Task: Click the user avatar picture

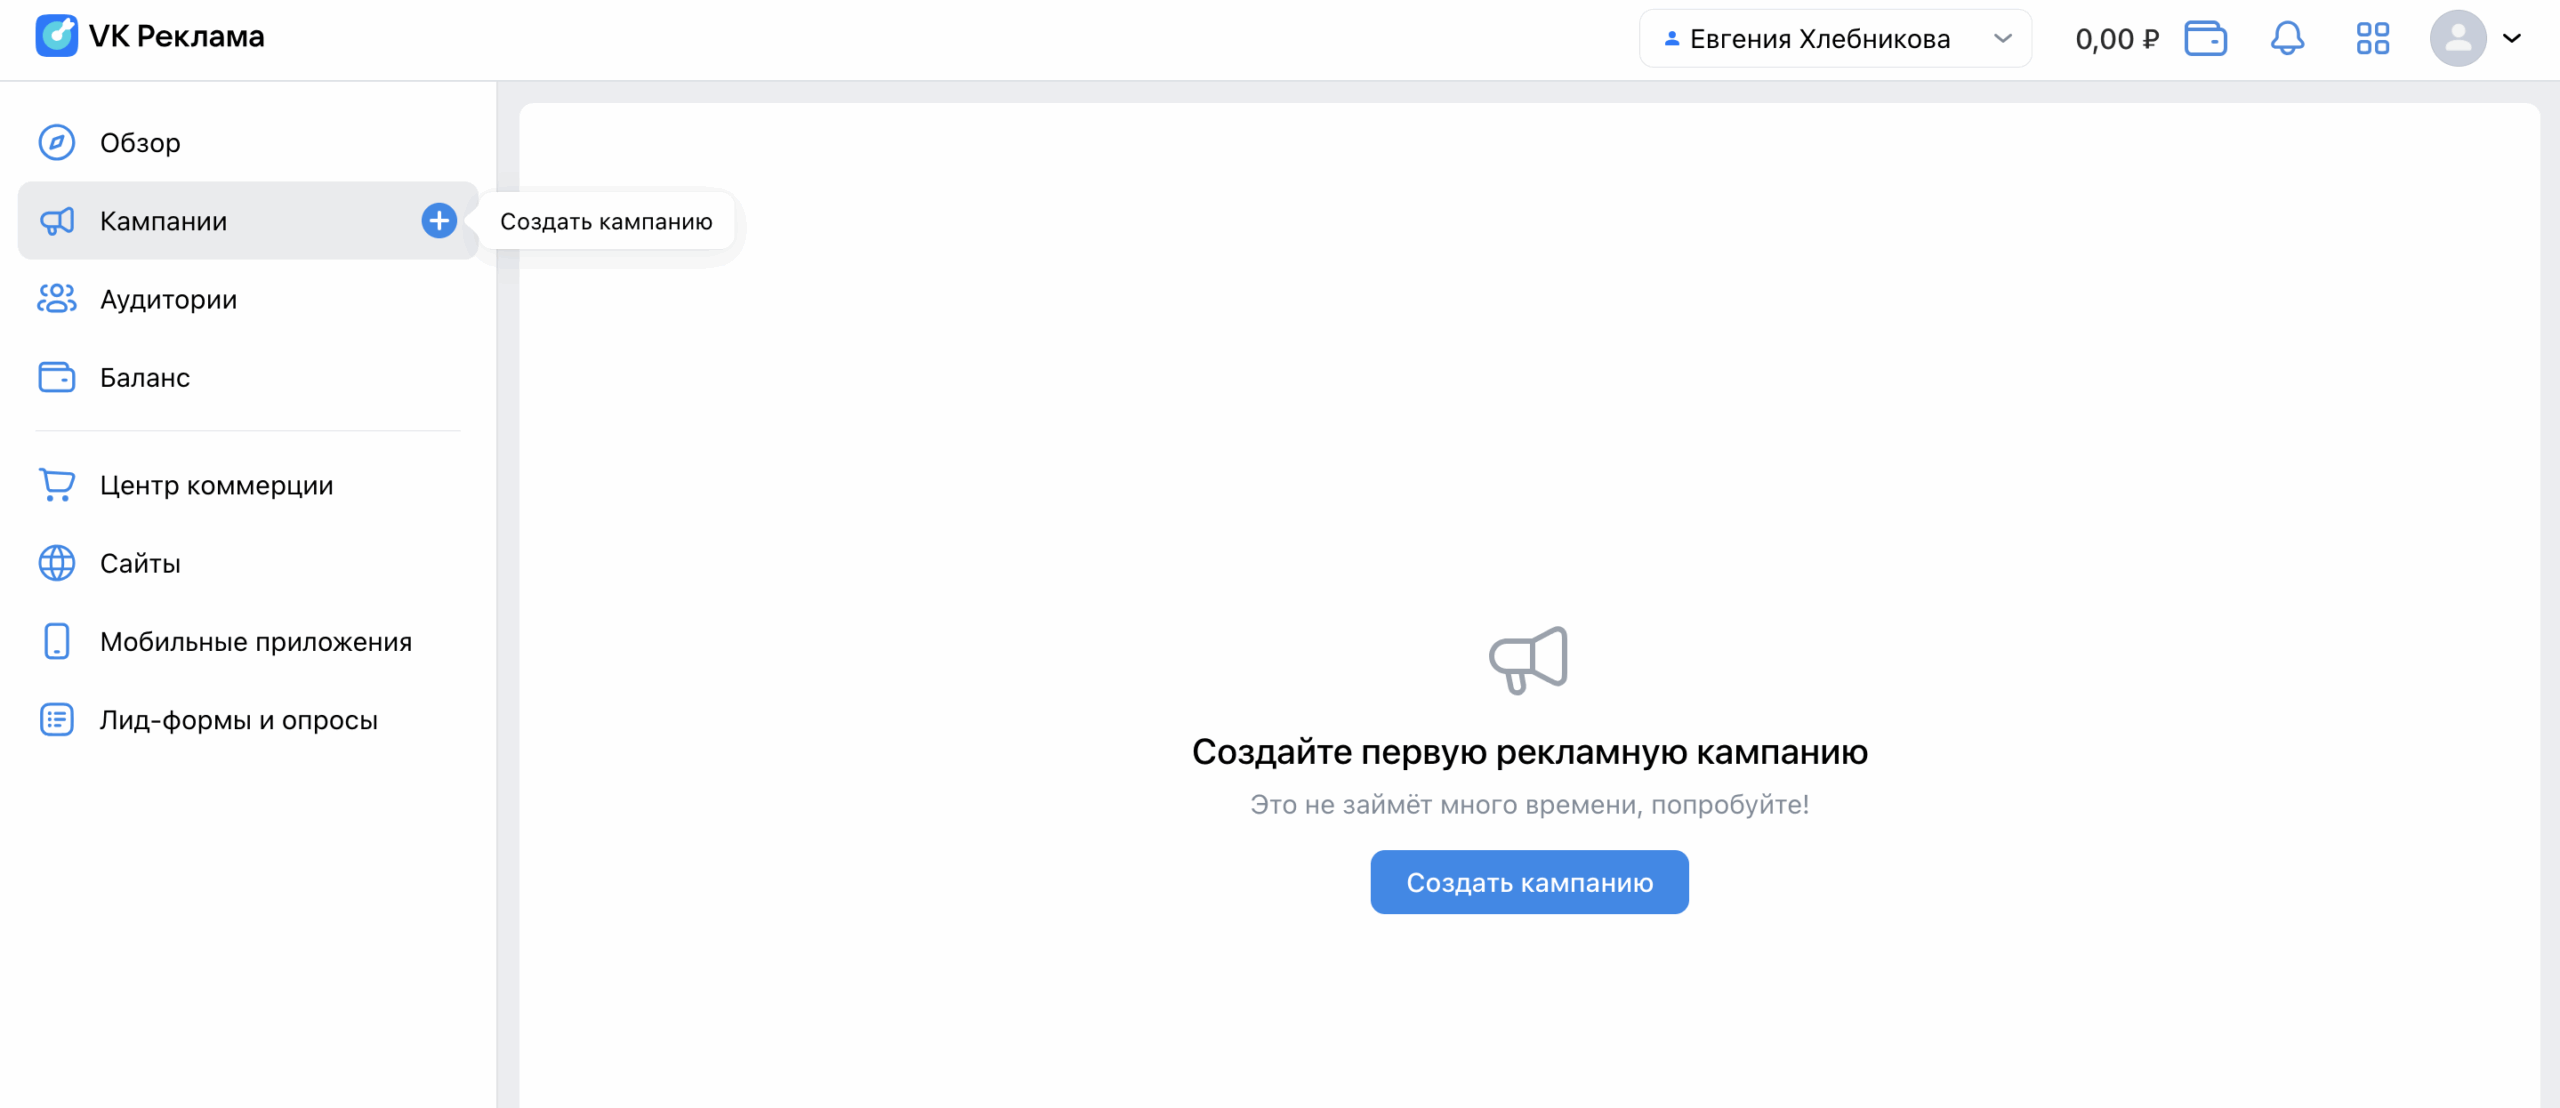Action: click(x=2457, y=39)
